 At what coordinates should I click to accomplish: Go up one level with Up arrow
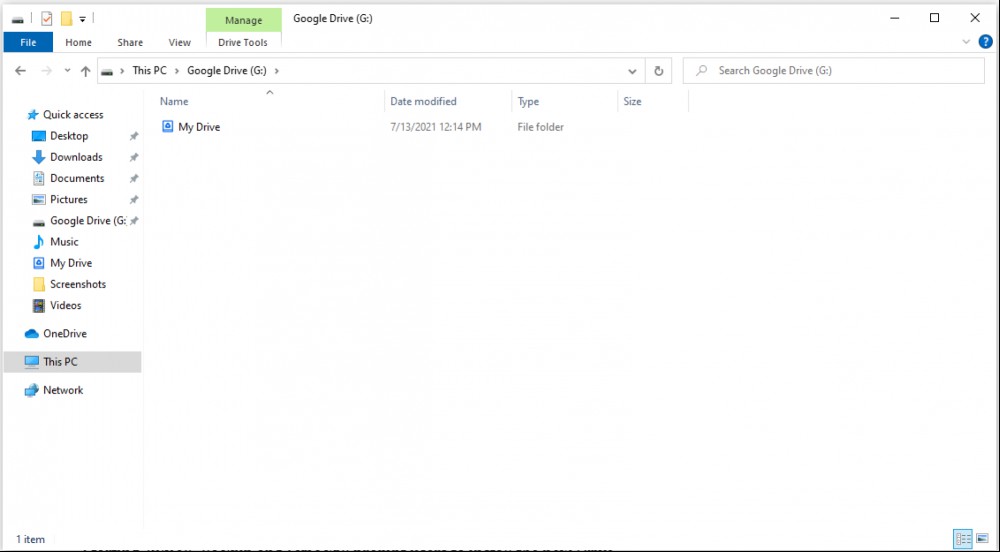click(x=85, y=71)
